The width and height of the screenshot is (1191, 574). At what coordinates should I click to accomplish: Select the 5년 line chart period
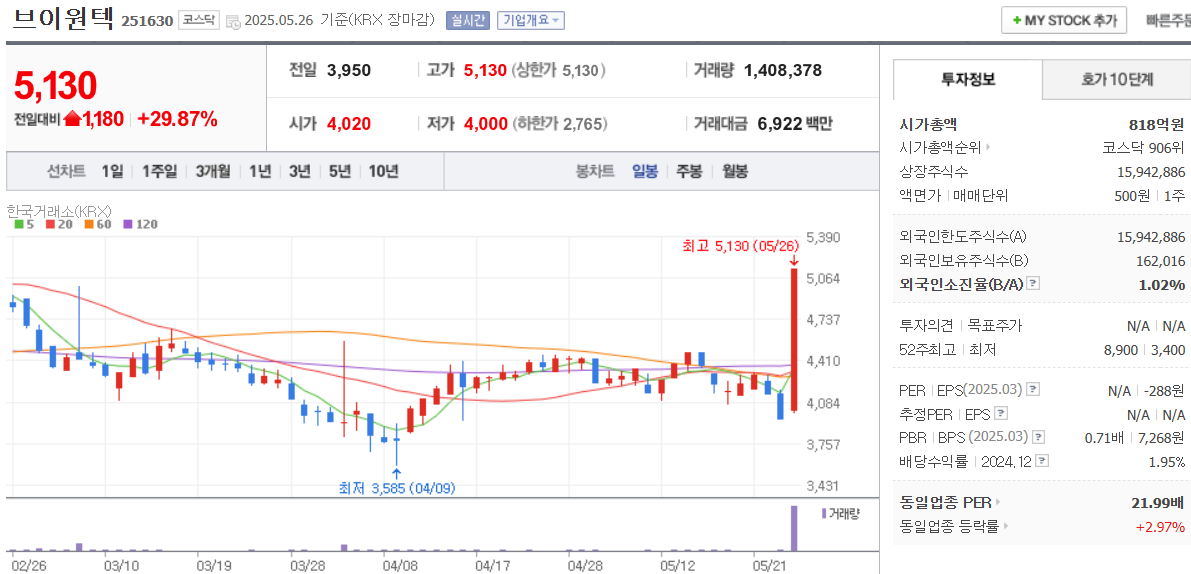pos(340,172)
